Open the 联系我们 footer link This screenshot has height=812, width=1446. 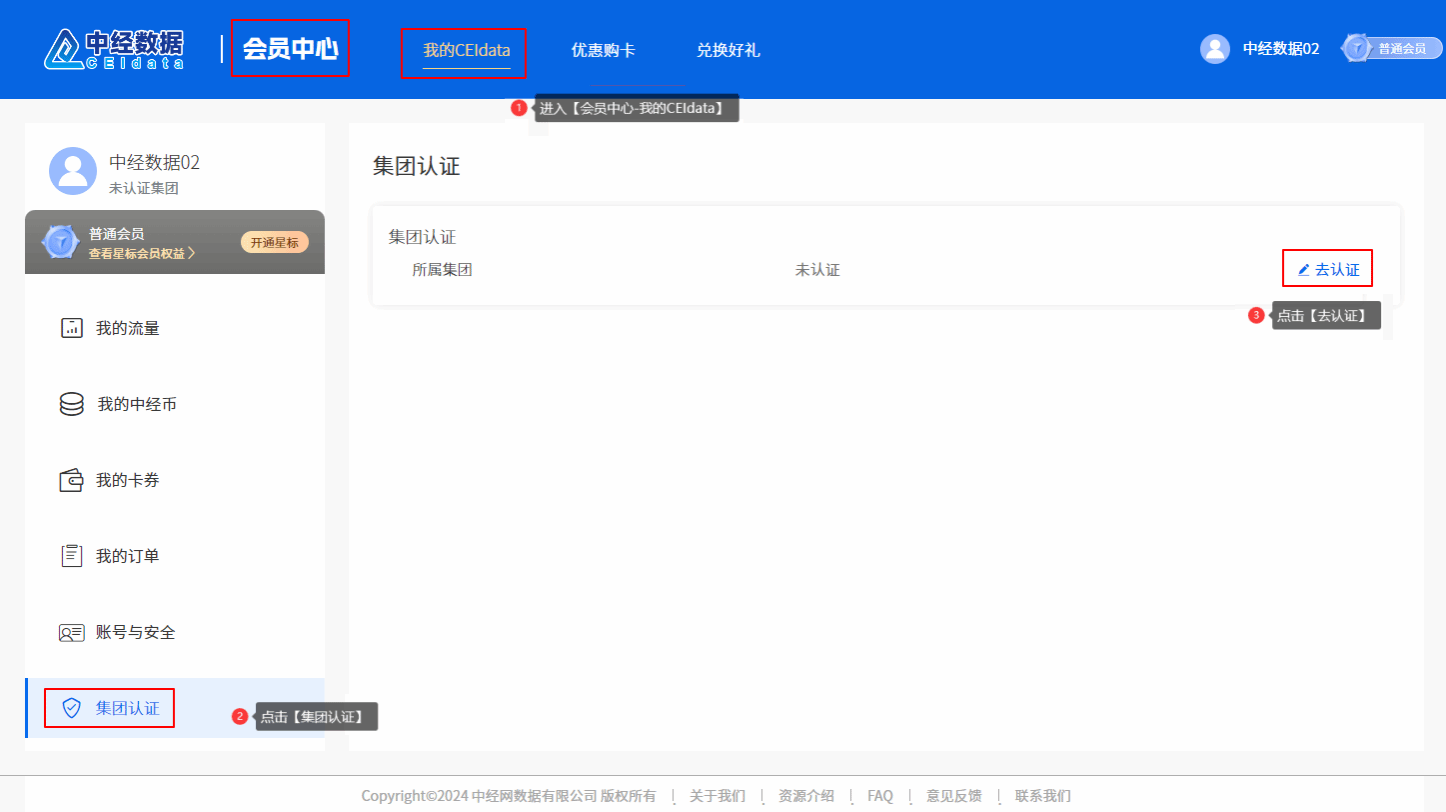1043,796
